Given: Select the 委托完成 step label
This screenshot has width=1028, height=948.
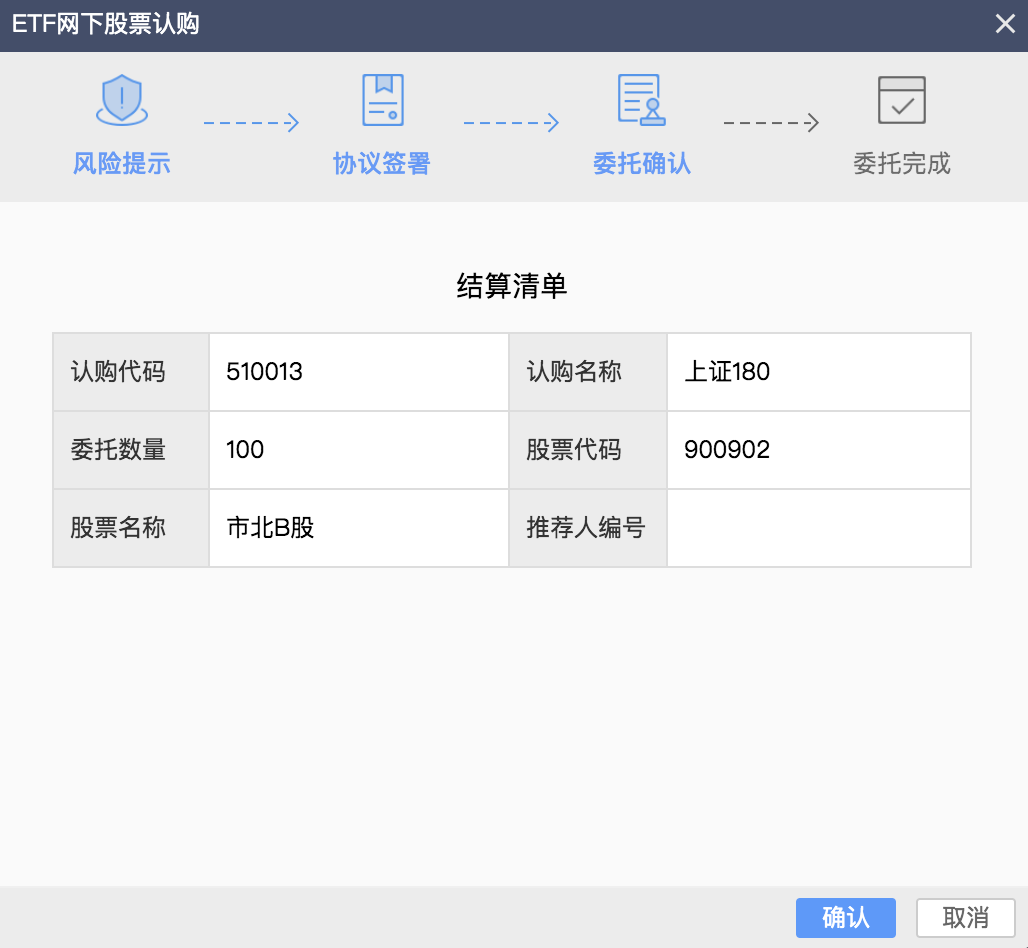Looking at the screenshot, I should [x=901, y=164].
